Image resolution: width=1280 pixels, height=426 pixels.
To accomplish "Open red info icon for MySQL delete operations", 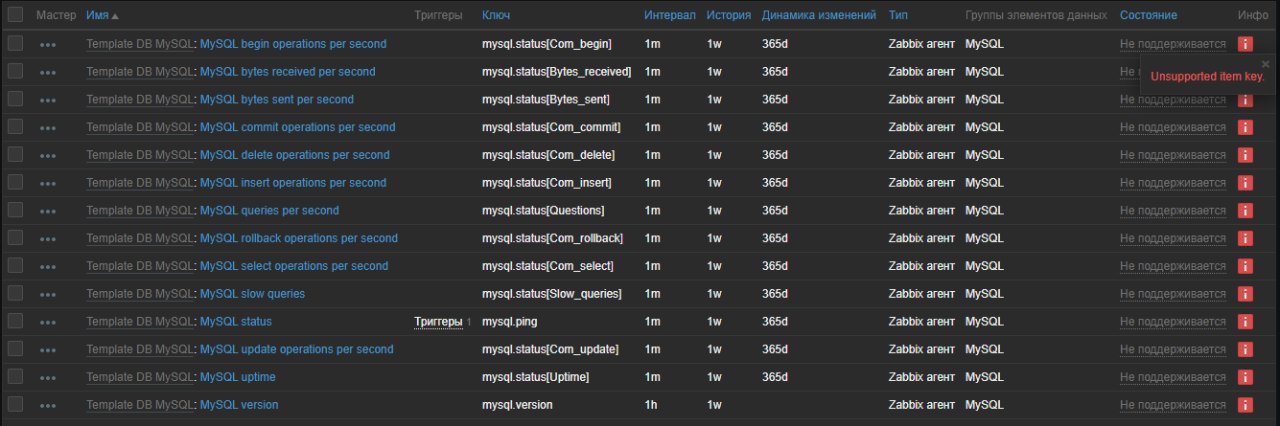I will pyautogui.click(x=1245, y=155).
